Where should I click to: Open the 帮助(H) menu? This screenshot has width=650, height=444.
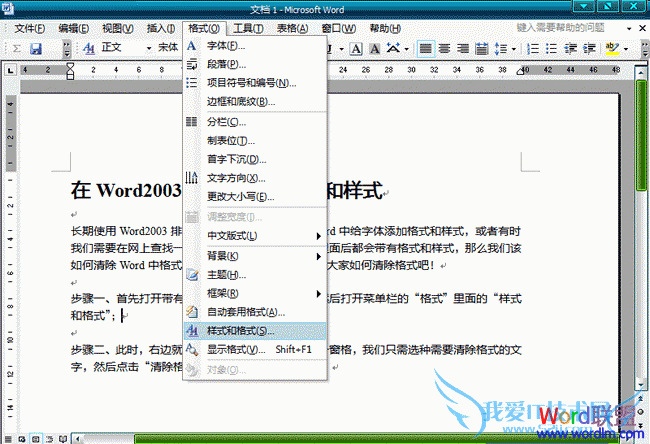[385, 29]
